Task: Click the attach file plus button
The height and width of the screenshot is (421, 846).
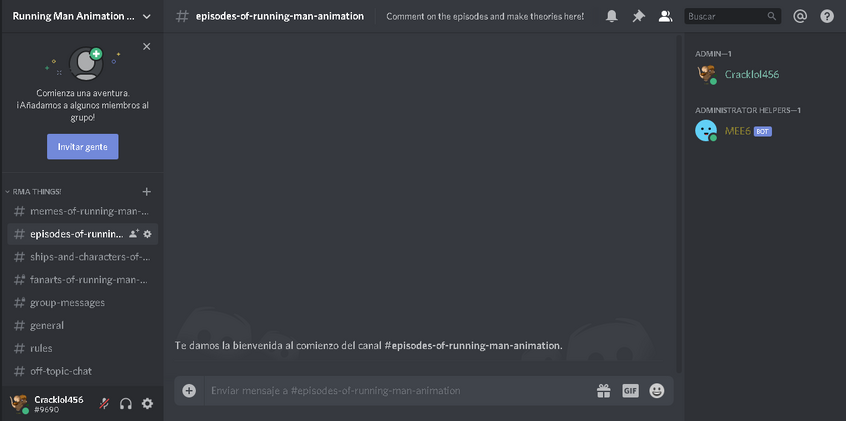Action: 189,391
